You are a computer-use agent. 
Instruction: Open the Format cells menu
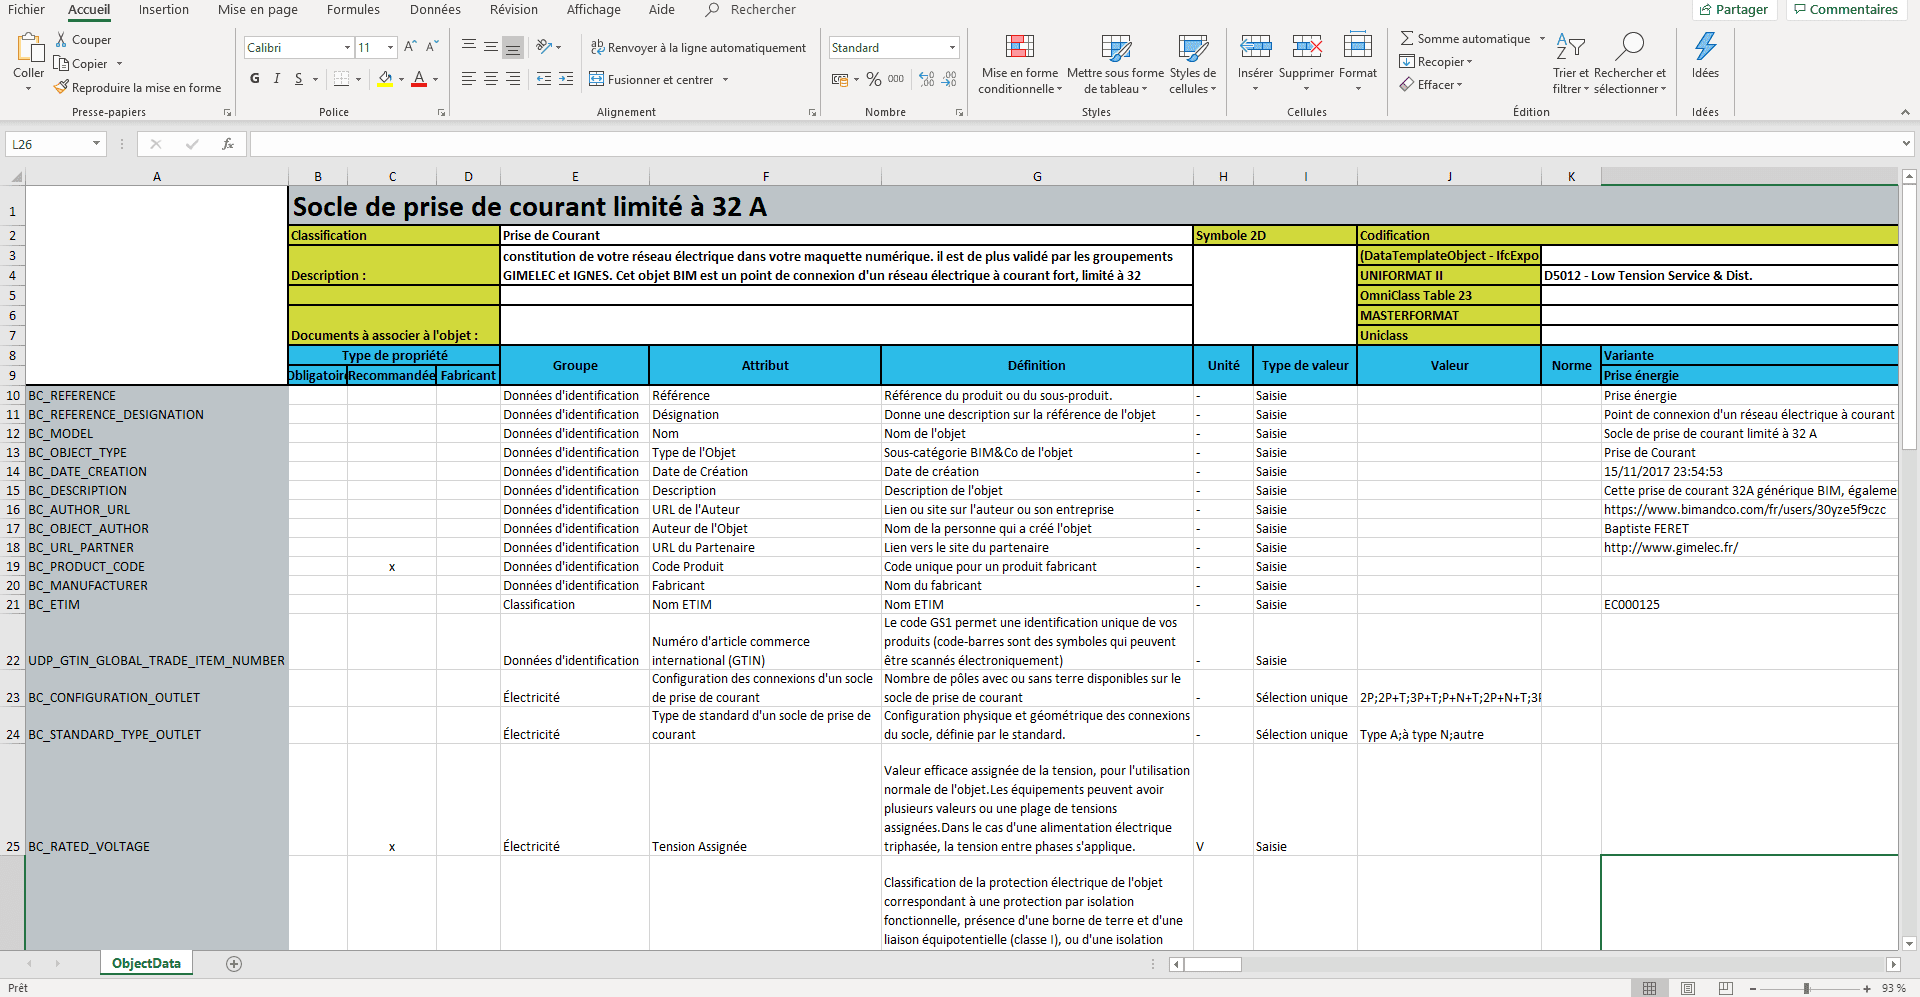tap(1358, 63)
